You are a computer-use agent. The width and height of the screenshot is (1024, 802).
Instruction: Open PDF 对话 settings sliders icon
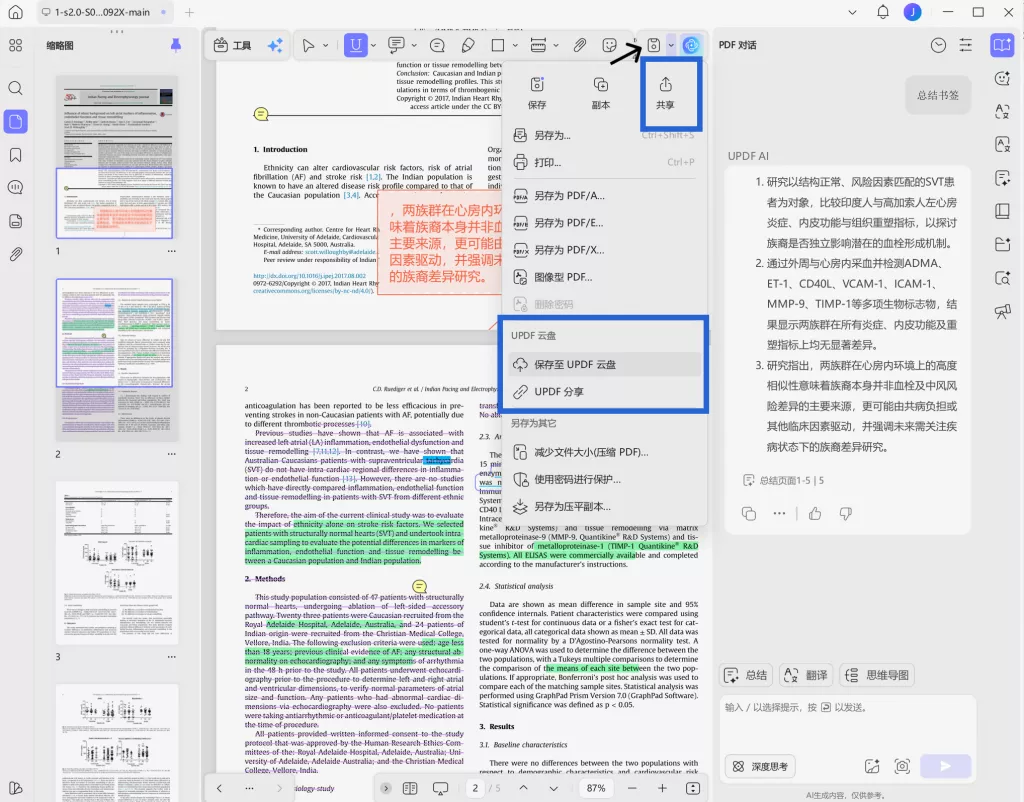(x=965, y=45)
